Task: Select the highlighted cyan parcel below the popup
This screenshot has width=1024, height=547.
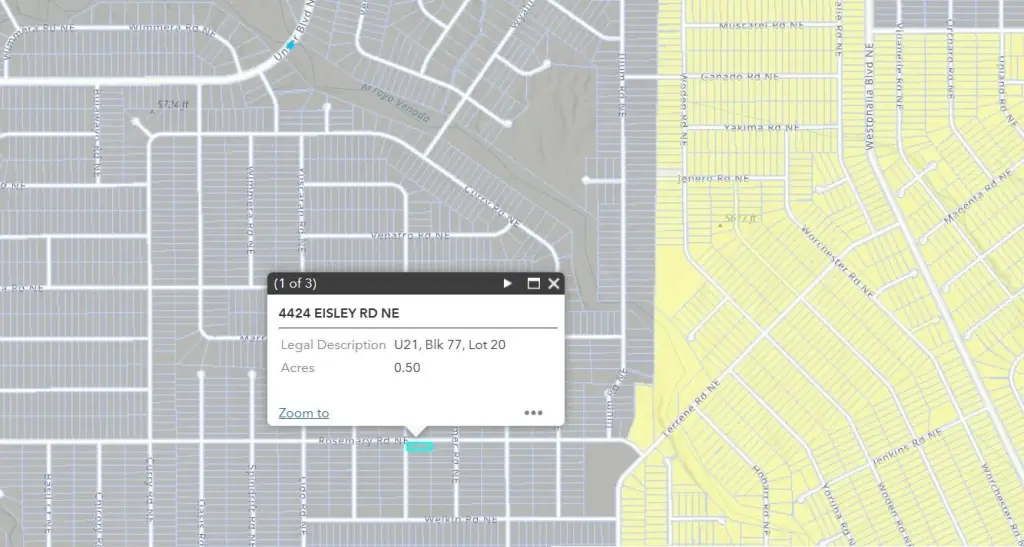Action: 419,447
